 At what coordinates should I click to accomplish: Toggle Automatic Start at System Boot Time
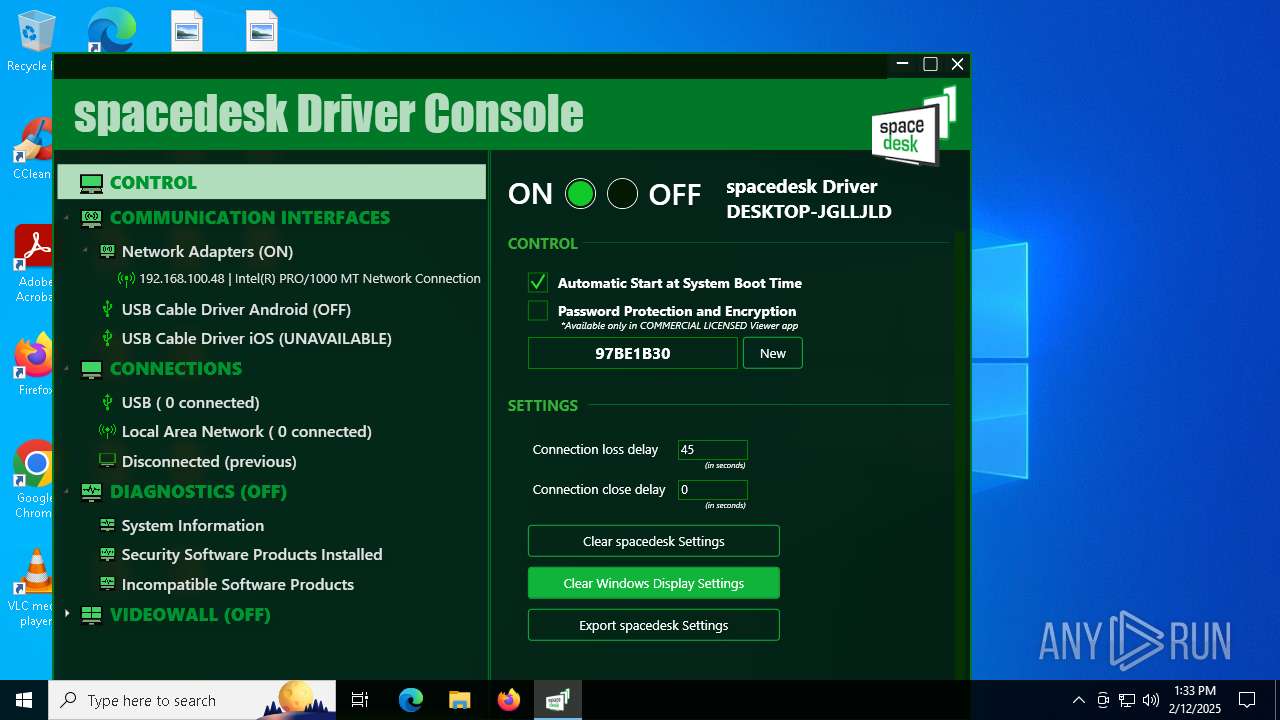pos(538,283)
